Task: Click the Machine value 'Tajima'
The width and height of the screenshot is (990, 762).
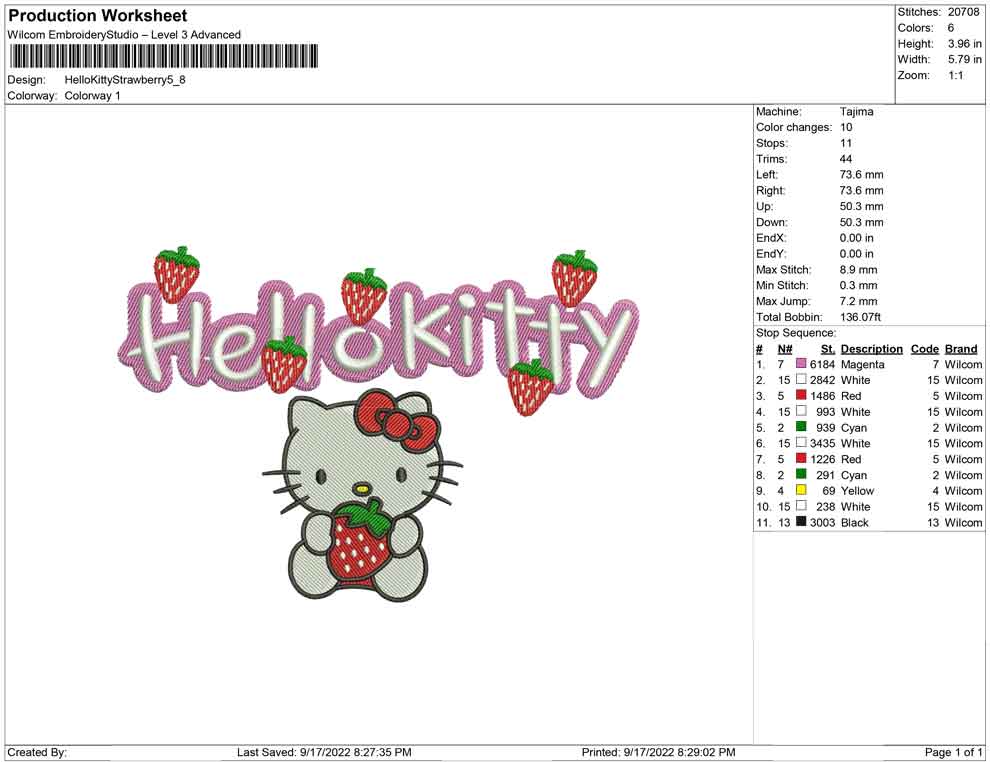Action: [x=857, y=112]
